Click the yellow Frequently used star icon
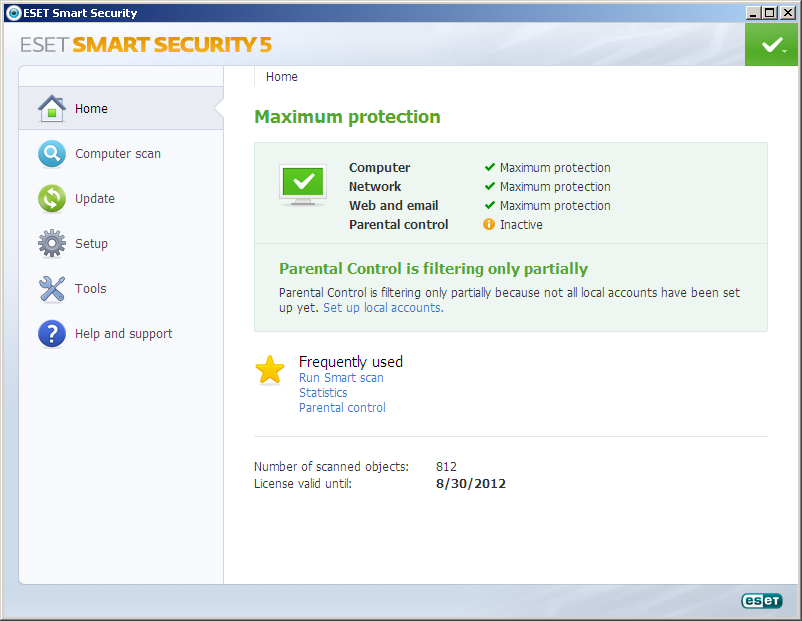The height and width of the screenshot is (621, 802). (270, 370)
